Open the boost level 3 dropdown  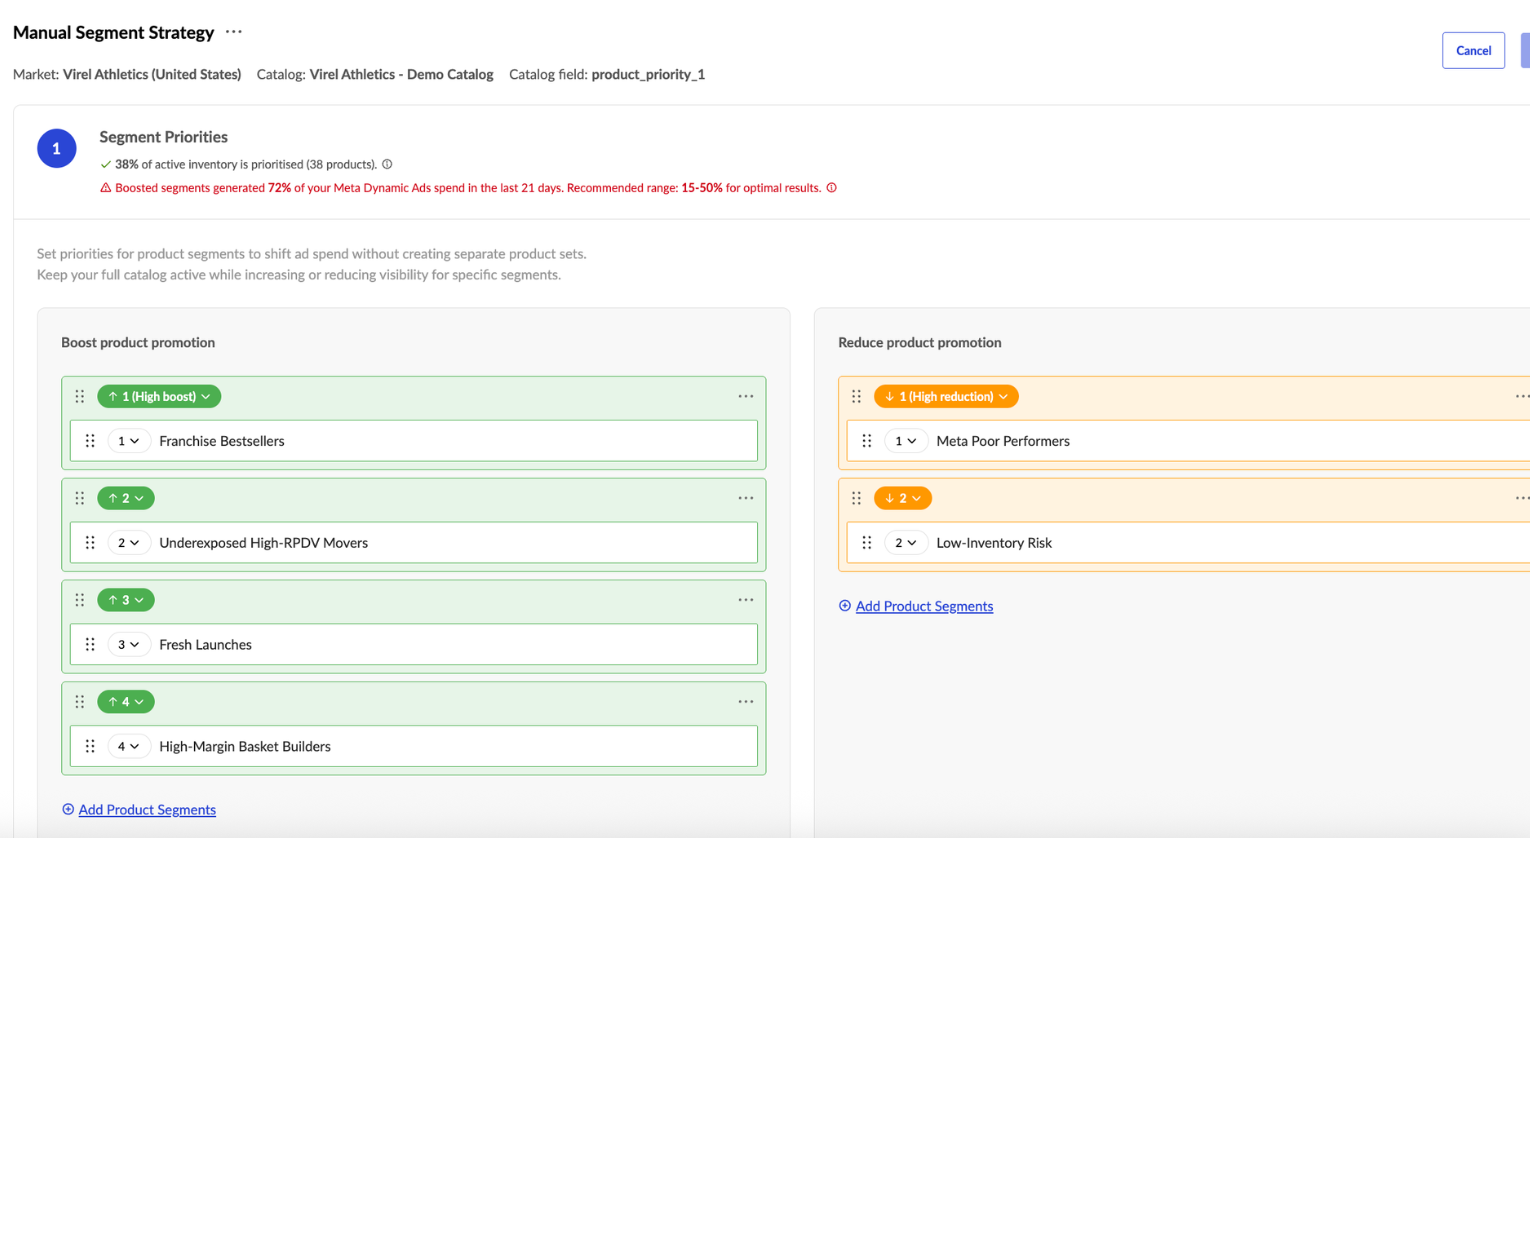(x=126, y=600)
